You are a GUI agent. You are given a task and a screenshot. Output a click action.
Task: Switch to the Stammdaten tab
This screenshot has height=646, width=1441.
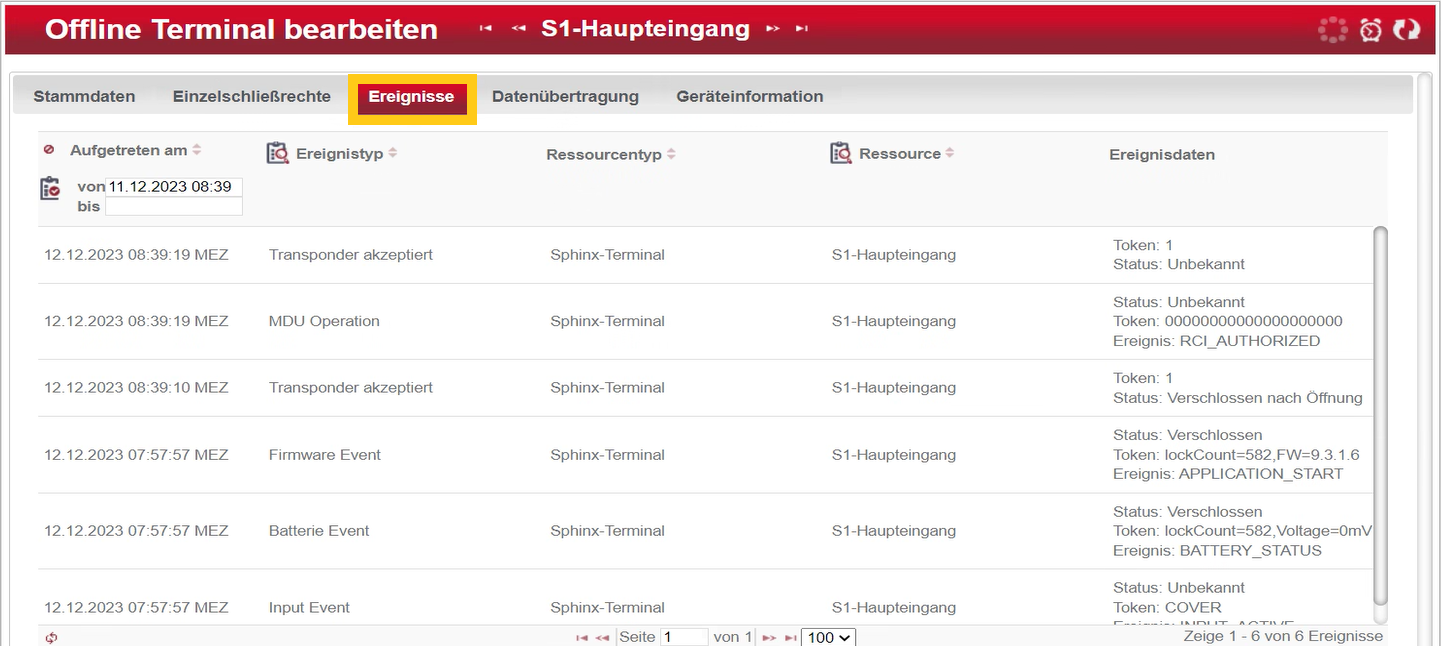point(84,97)
